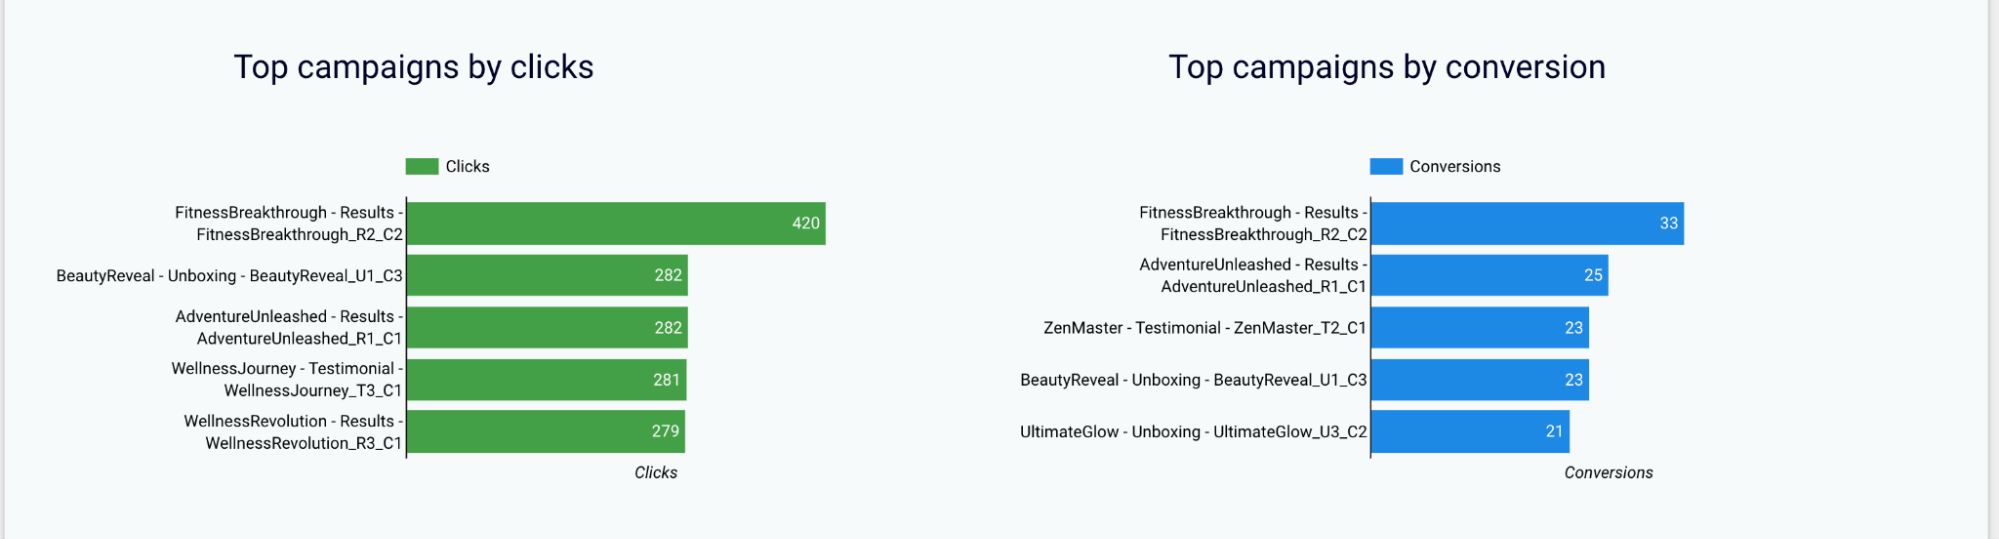Image resolution: width=1999 pixels, height=539 pixels.
Task: Click the BeautyReveal bar in the clicks chart
Action: tap(547, 275)
